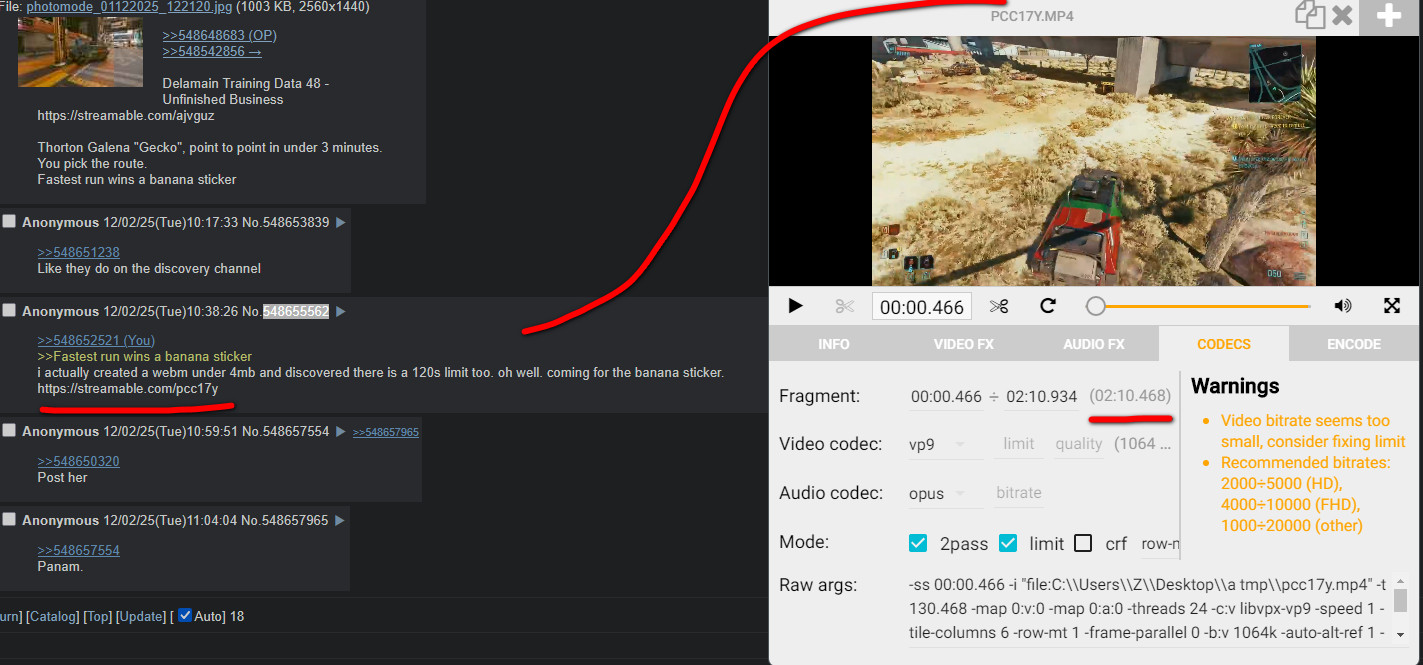Click the dark scissors cut-end icon
Viewport: 1423px width, 665px height.
[x=998, y=306]
